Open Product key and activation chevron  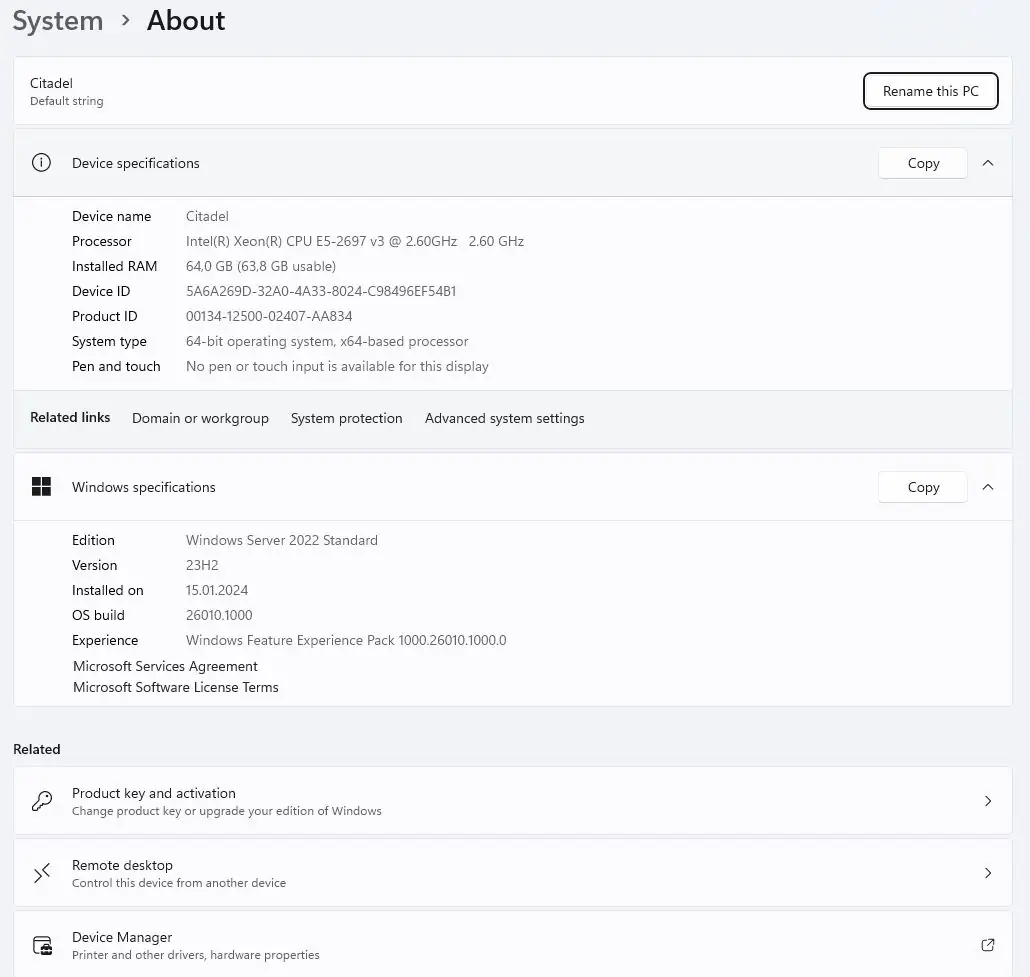(987, 801)
